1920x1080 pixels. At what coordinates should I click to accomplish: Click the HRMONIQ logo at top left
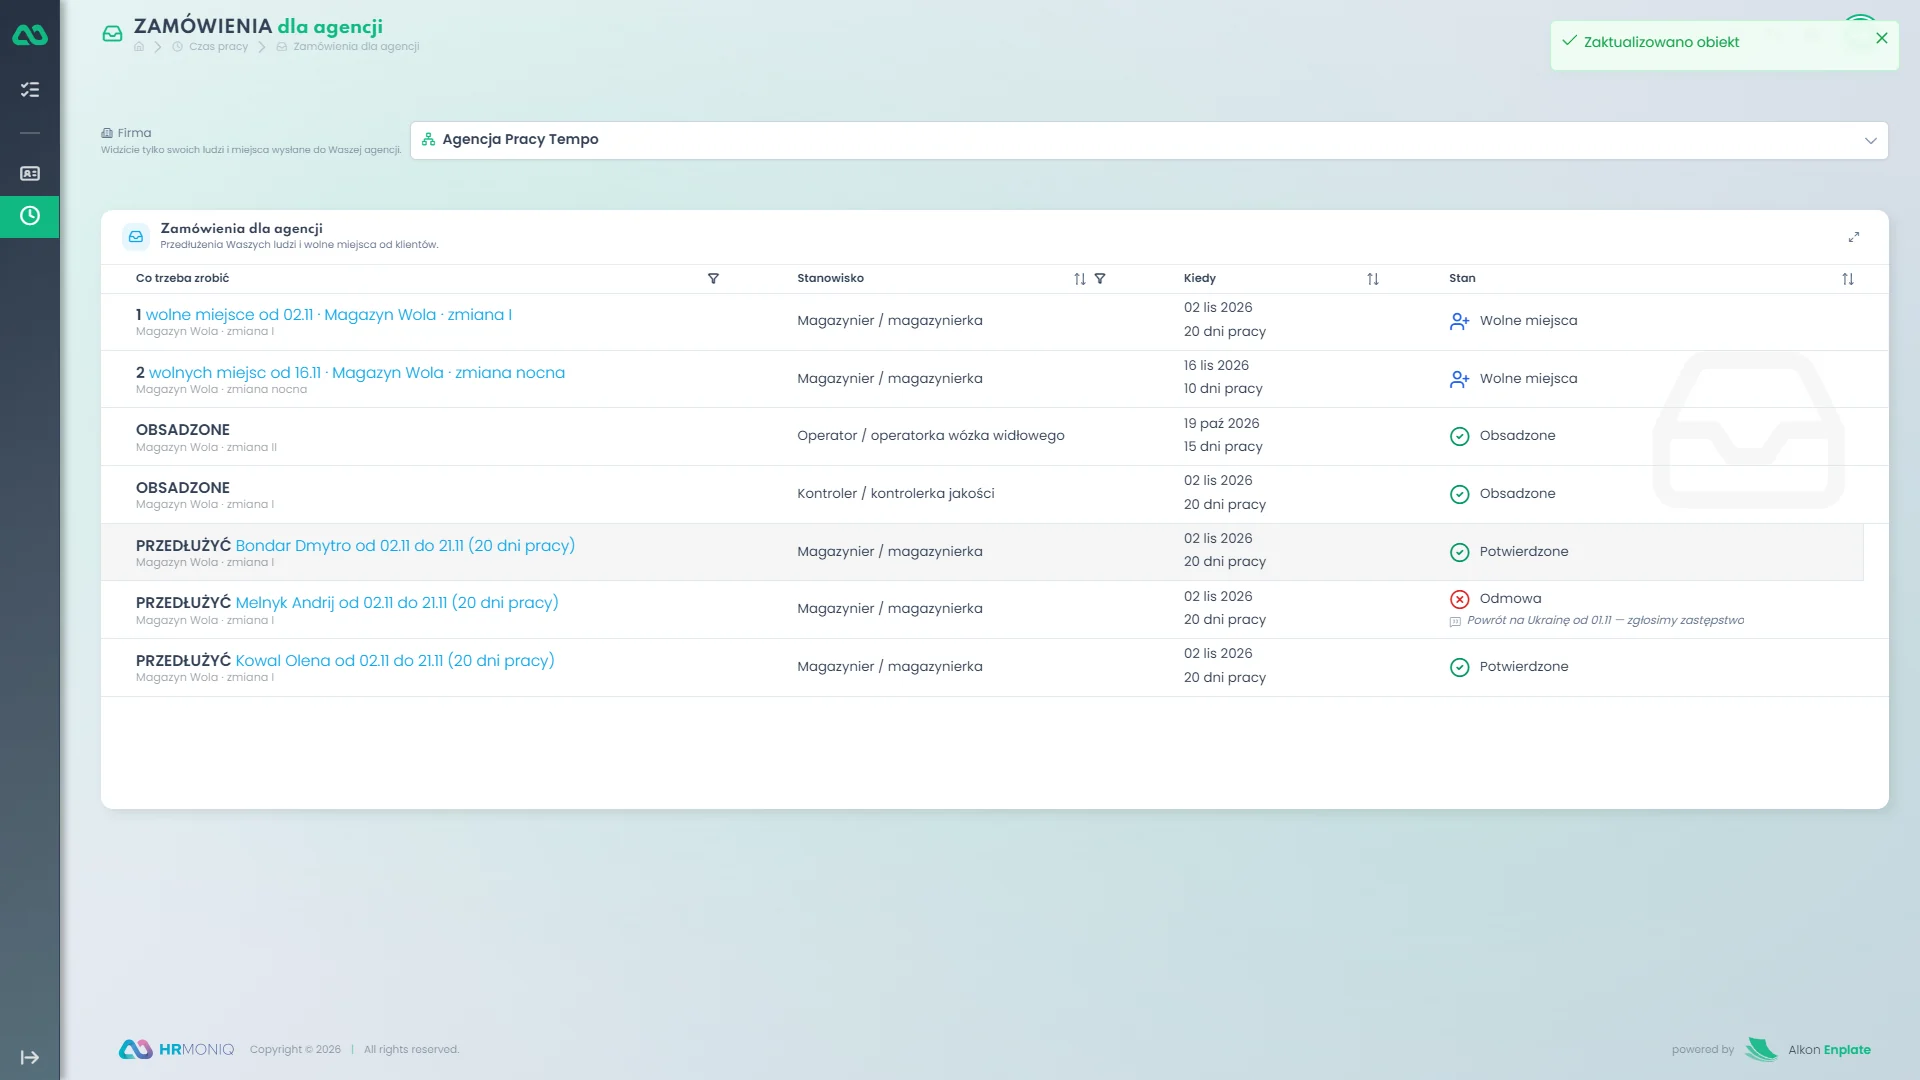click(30, 35)
